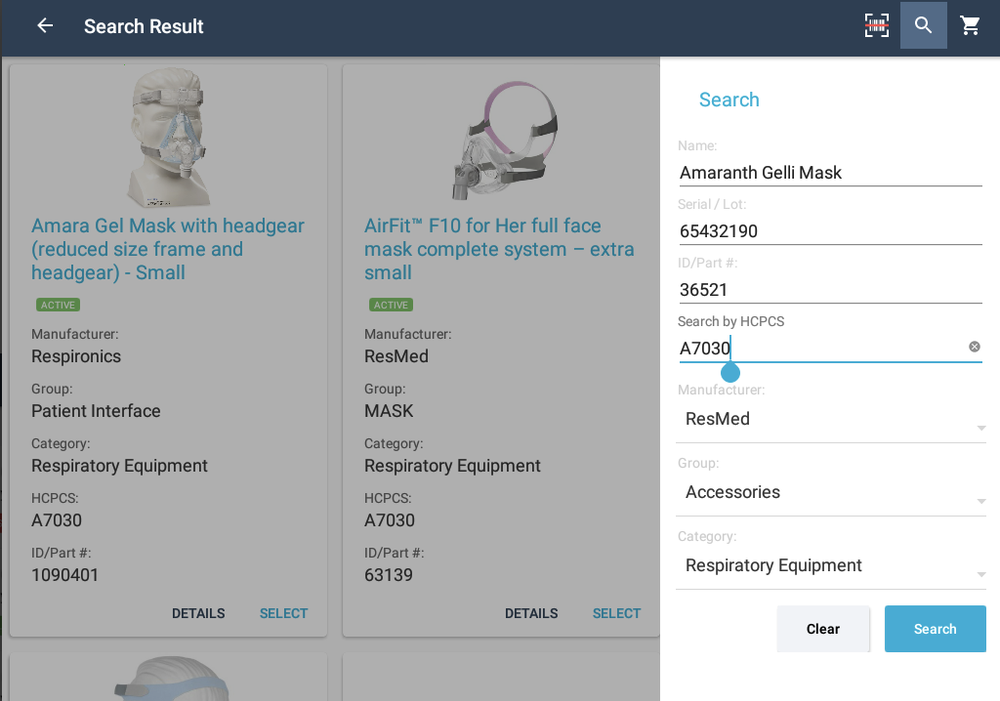The height and width of the screenshot is (701, 1000).
Task: Click the ACTIVE badge on Amara Gel Mask
Action: [x=57, y=304]
